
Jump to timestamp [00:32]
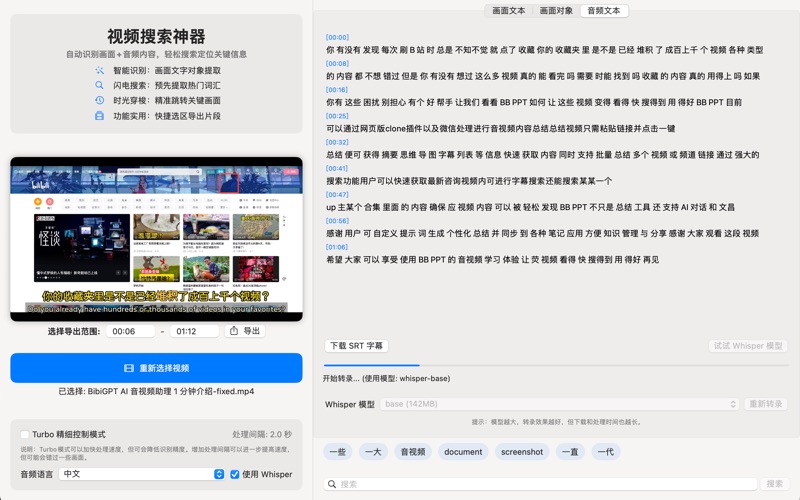[x=337, y=142]
